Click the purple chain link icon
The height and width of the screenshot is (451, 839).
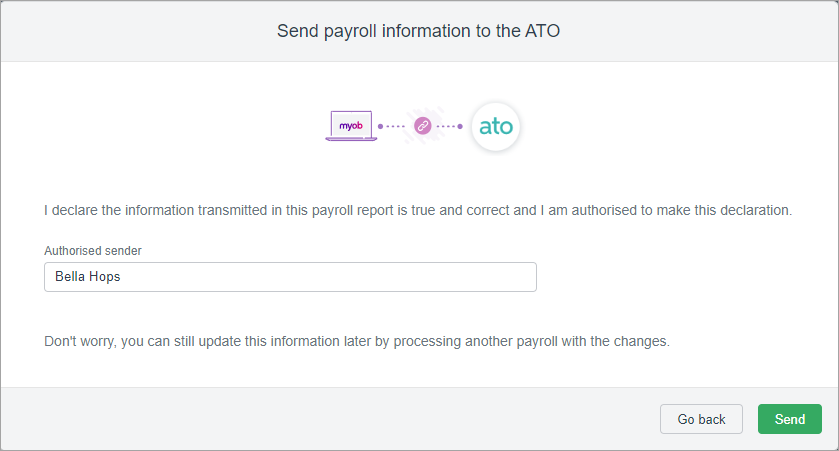pyautogui.click(x=422, y=127)
